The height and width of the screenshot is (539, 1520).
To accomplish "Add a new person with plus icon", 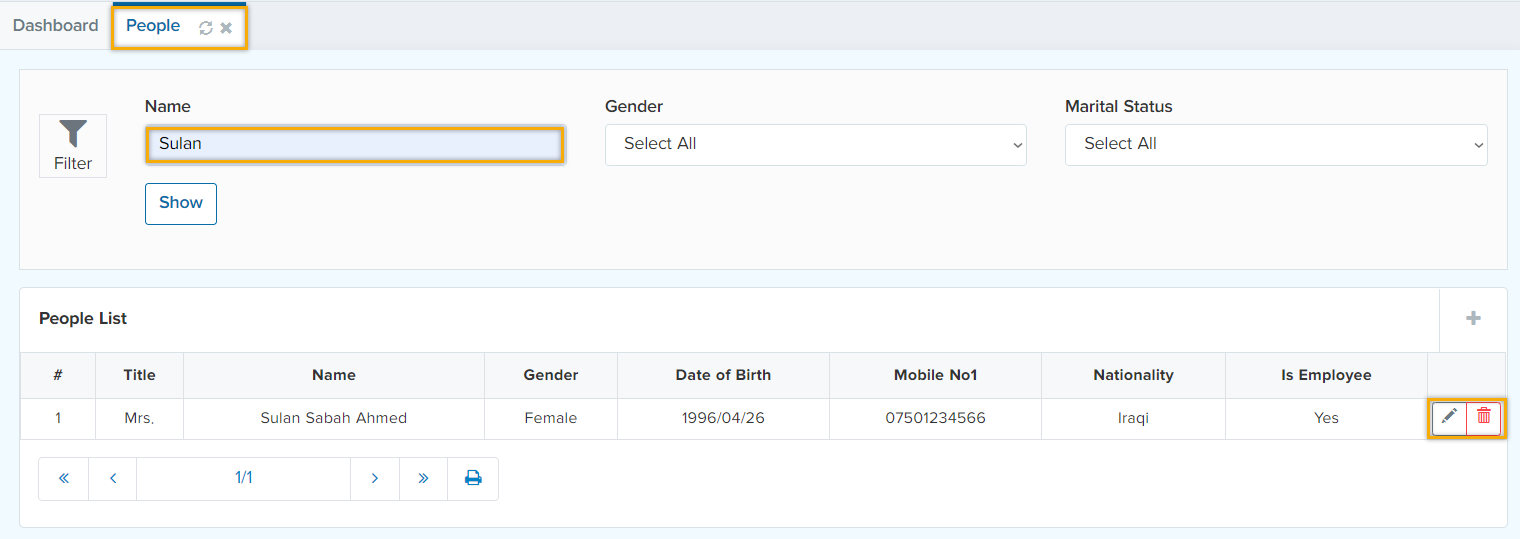I will [1472, 319].
